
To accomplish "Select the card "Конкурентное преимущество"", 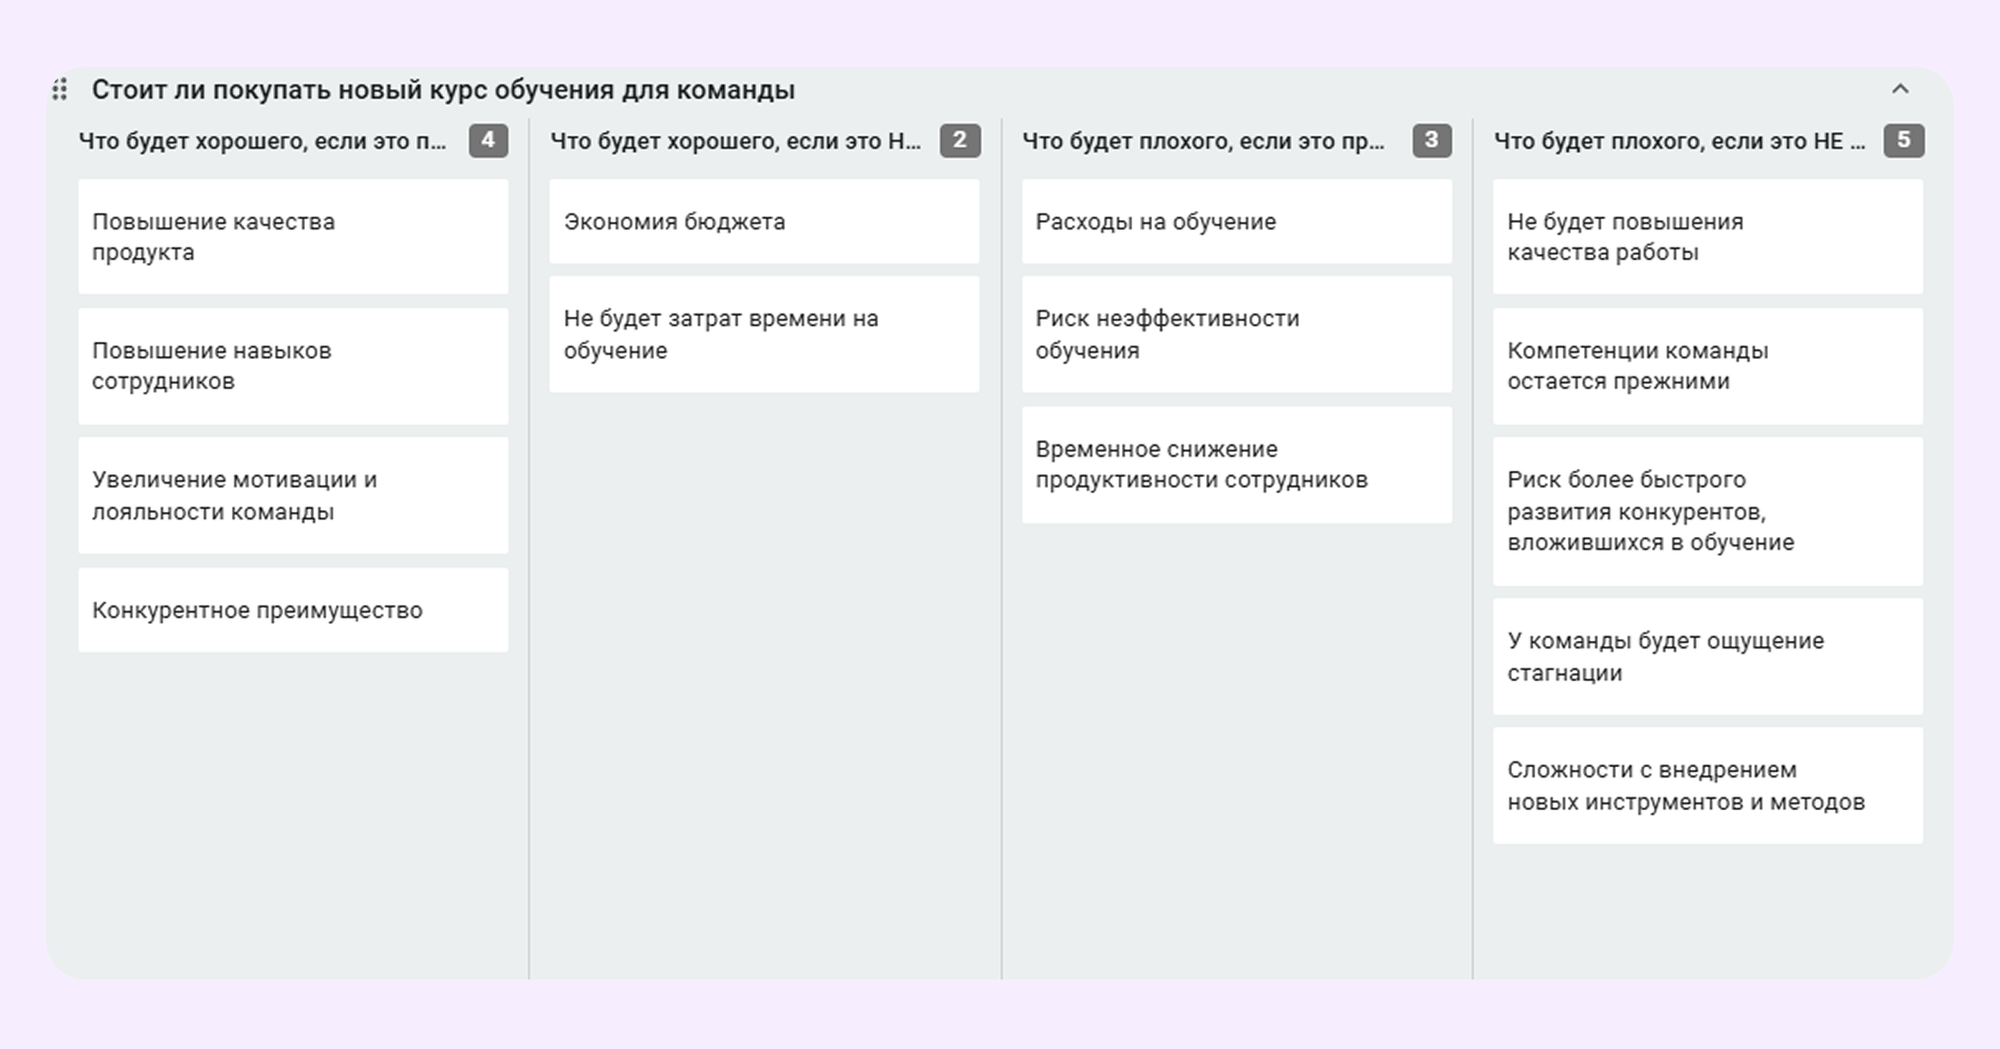I will [x=293, y=609].
